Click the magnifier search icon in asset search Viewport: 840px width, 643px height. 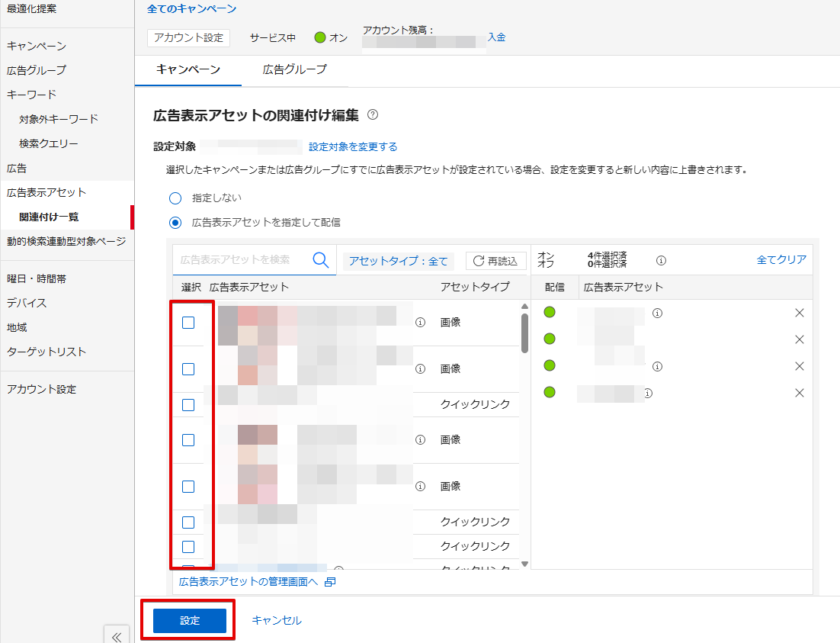pyautogui.click(x=321, y=260)
